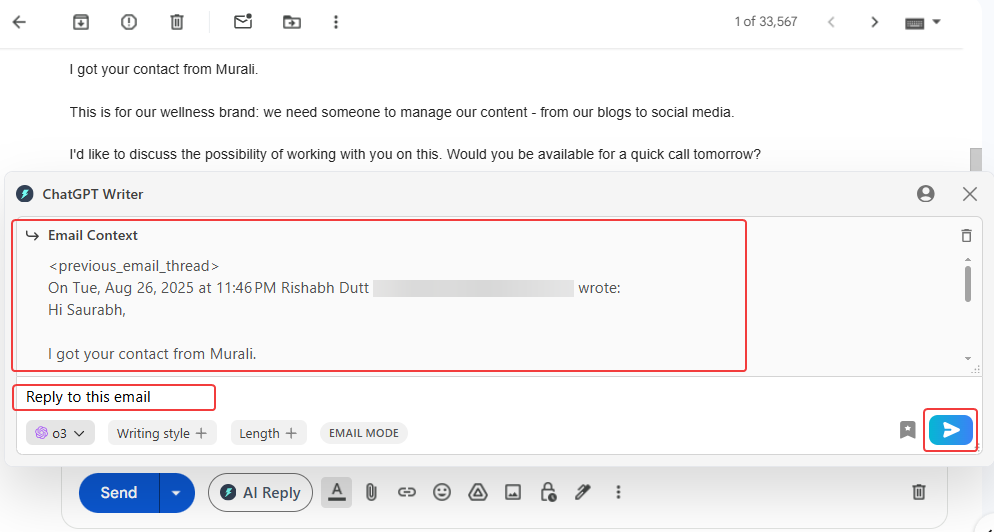Insert files using Google Drive
The width and height of the screenshot is (994, 532).
477,492
